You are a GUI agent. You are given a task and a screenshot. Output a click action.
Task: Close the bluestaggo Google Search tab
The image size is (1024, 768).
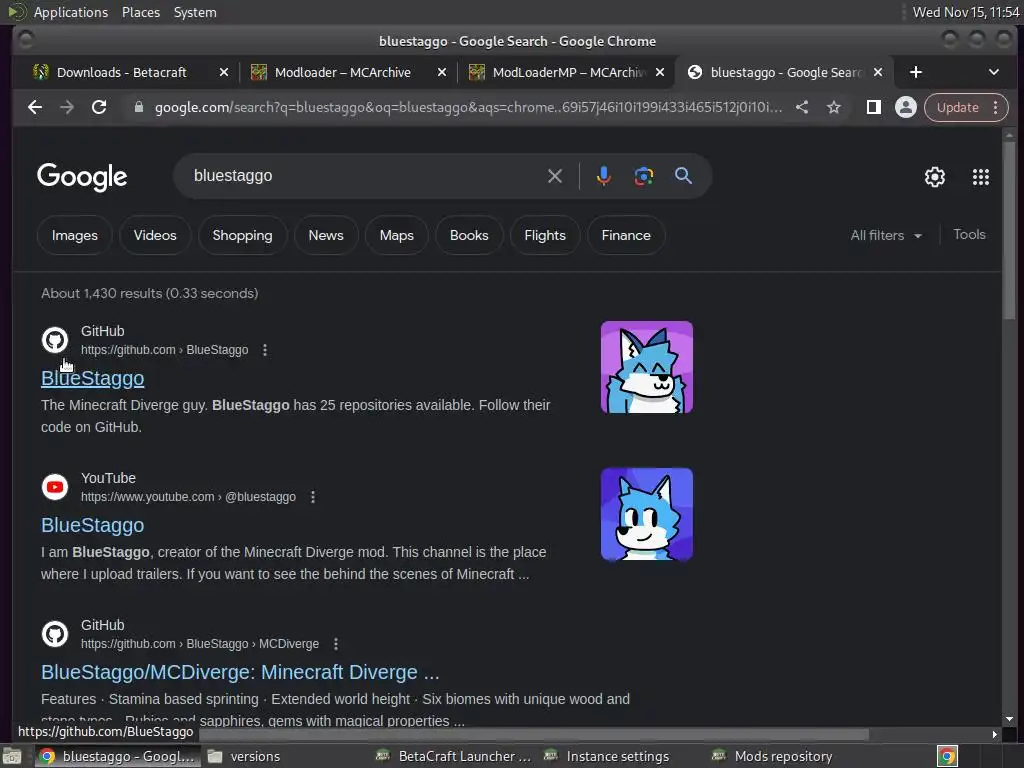click(x=878, y=72)
